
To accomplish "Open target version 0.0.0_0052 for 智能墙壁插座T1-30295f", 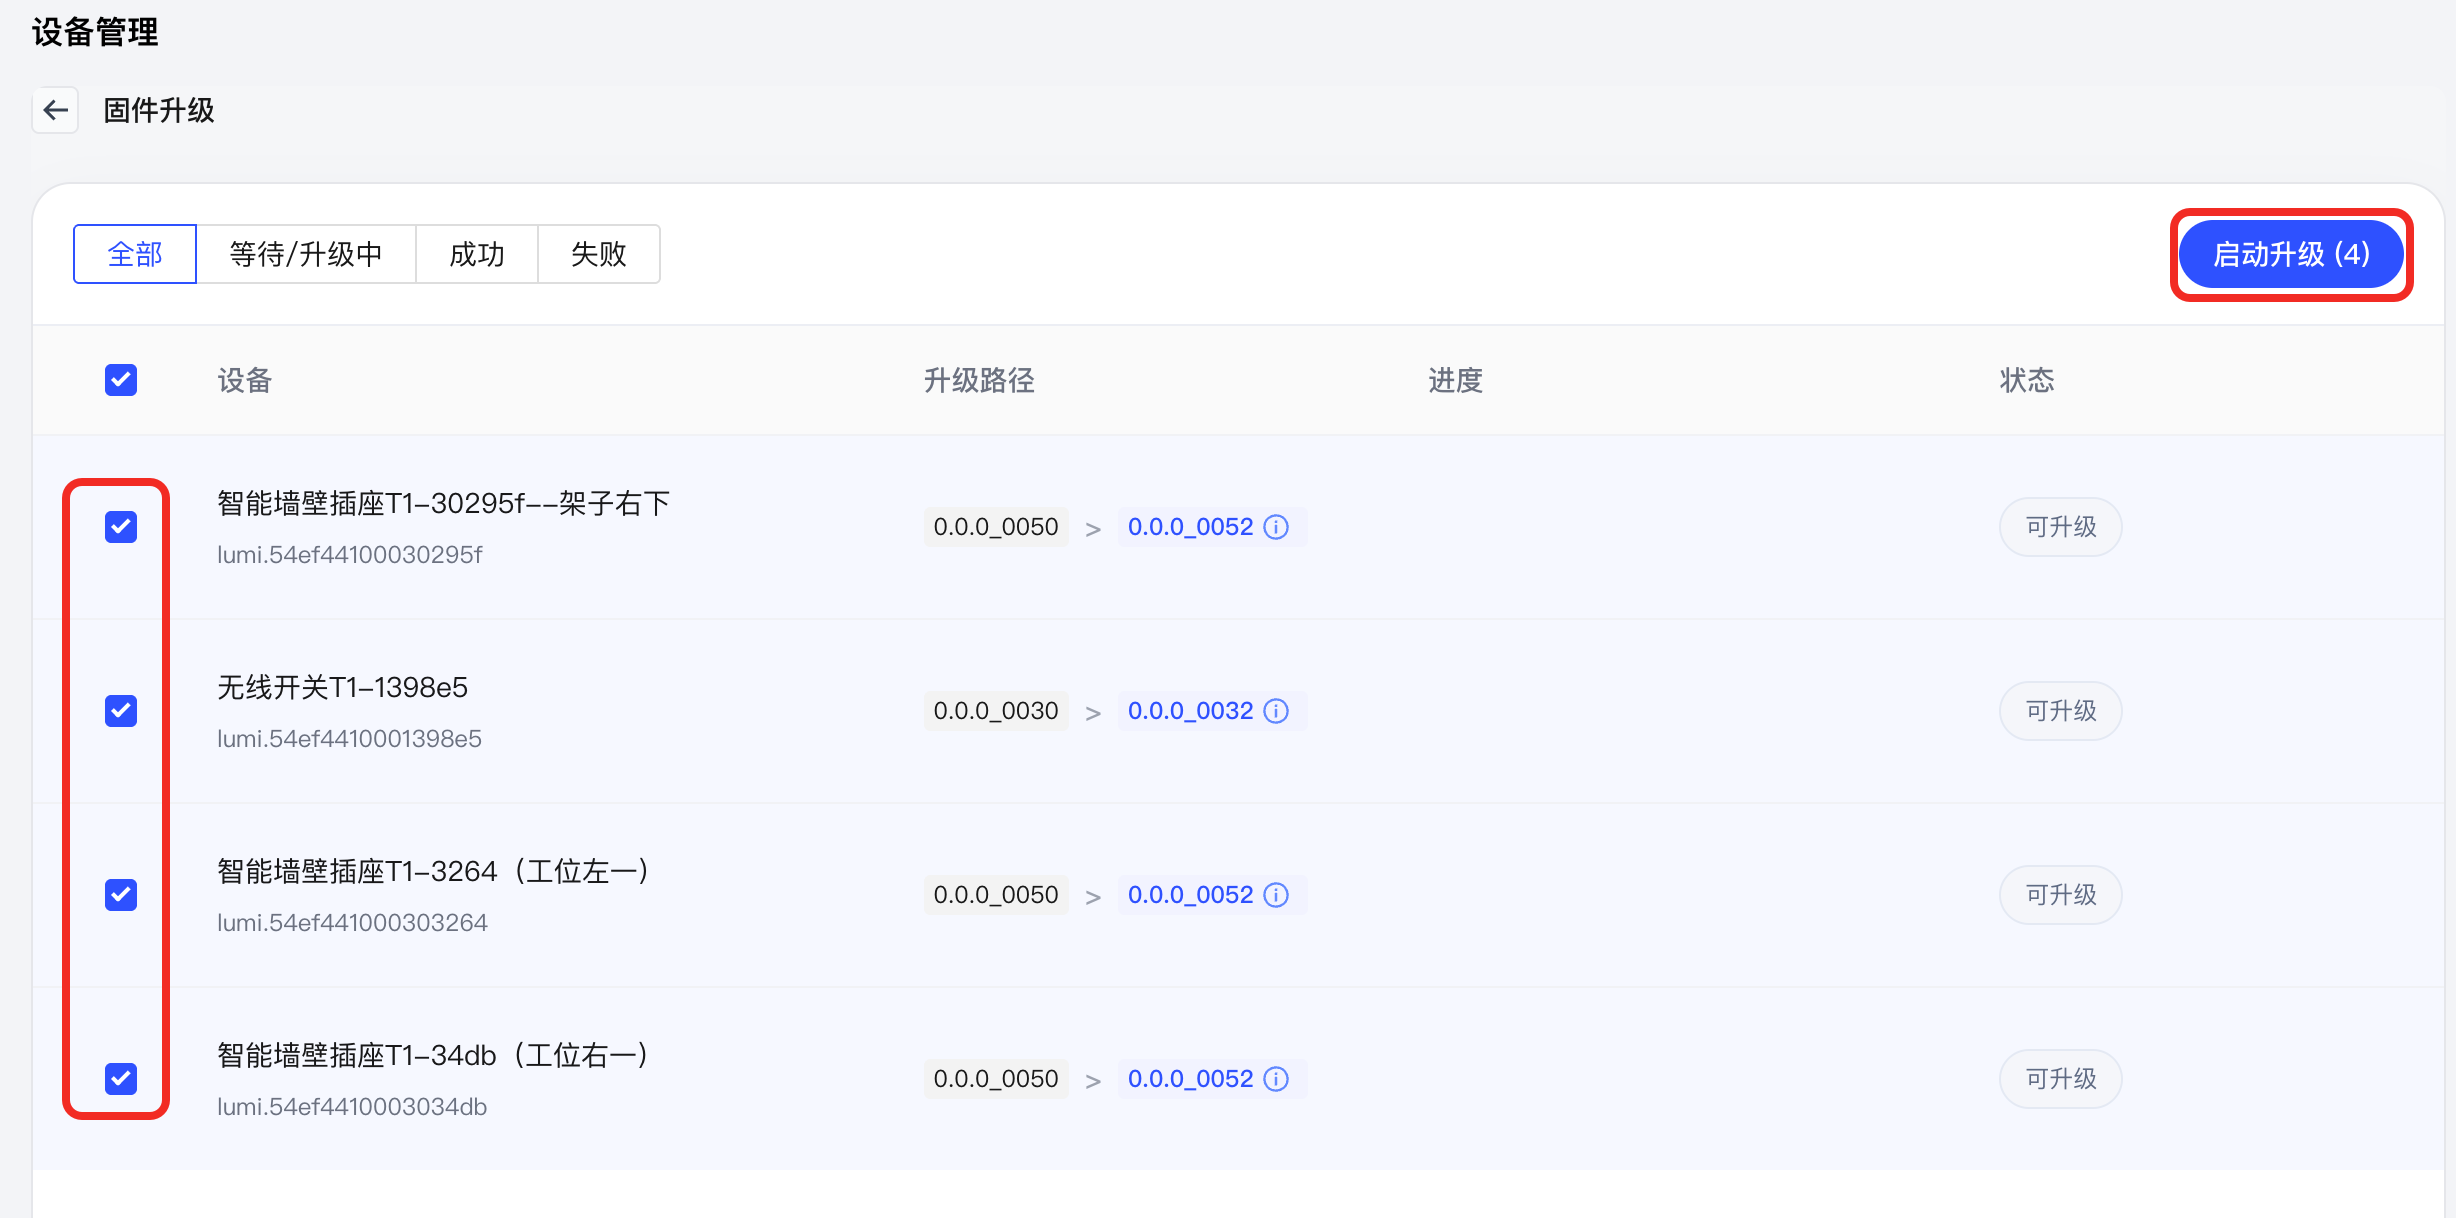I will (1190, 527).
